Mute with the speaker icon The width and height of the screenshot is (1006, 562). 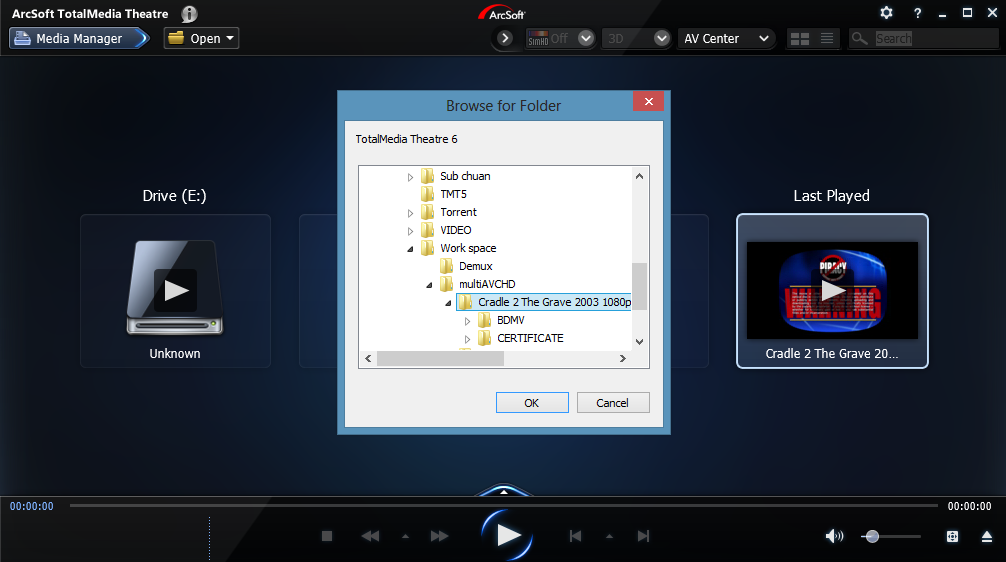click(x=834, y=536)
